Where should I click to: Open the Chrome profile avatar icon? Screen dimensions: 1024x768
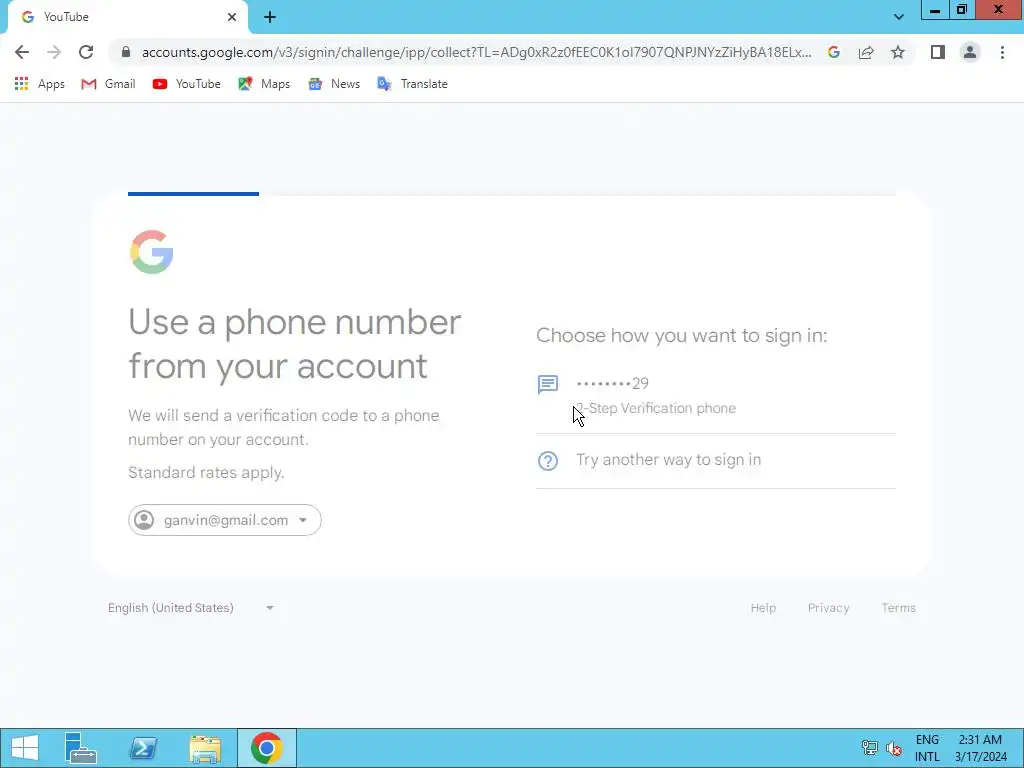(x=970, y=52)
